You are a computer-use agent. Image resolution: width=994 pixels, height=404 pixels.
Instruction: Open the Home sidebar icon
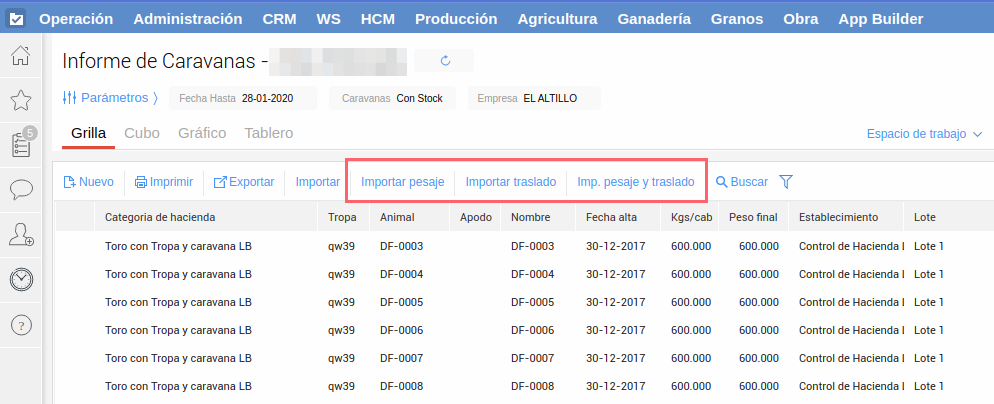[x=21, y=55]
